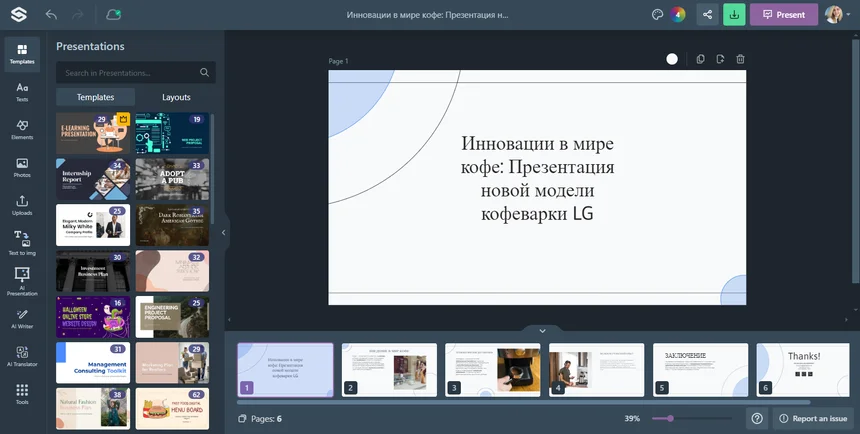Select the Marketing Plan for Realtors template
The height and width of the screenshot is (434, 860).
coord(172,363)
